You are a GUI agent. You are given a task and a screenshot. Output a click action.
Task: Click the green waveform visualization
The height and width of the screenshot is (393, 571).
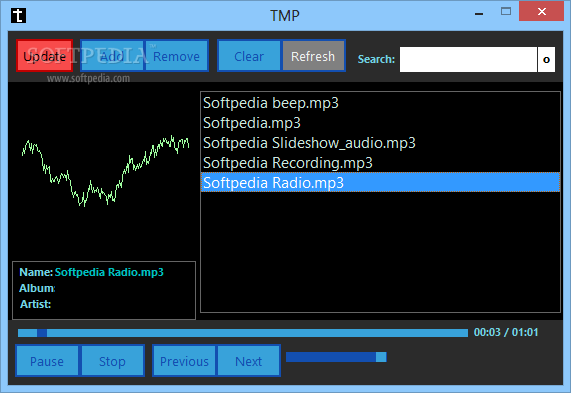105,171
